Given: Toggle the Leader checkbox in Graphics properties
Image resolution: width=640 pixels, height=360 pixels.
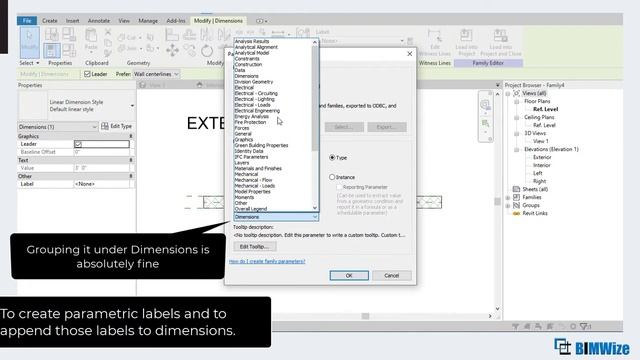Looking at the screenshot, I should [x=78, y=144].
